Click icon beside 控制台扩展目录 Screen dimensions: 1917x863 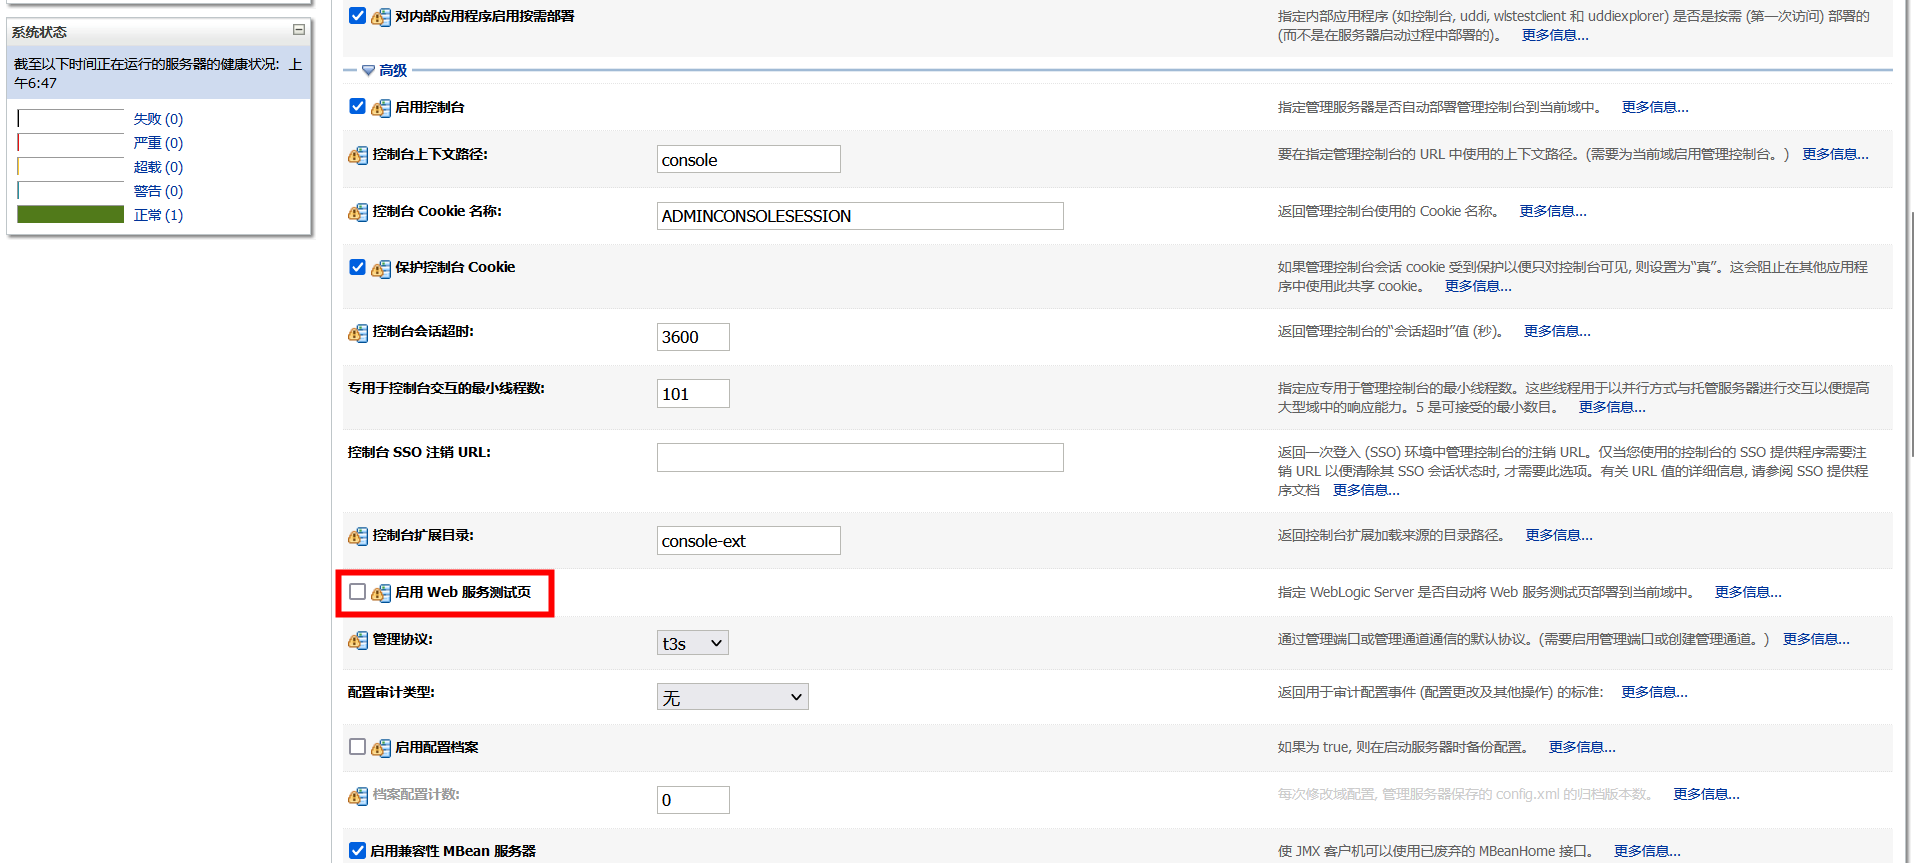click(x=358, y=536)
